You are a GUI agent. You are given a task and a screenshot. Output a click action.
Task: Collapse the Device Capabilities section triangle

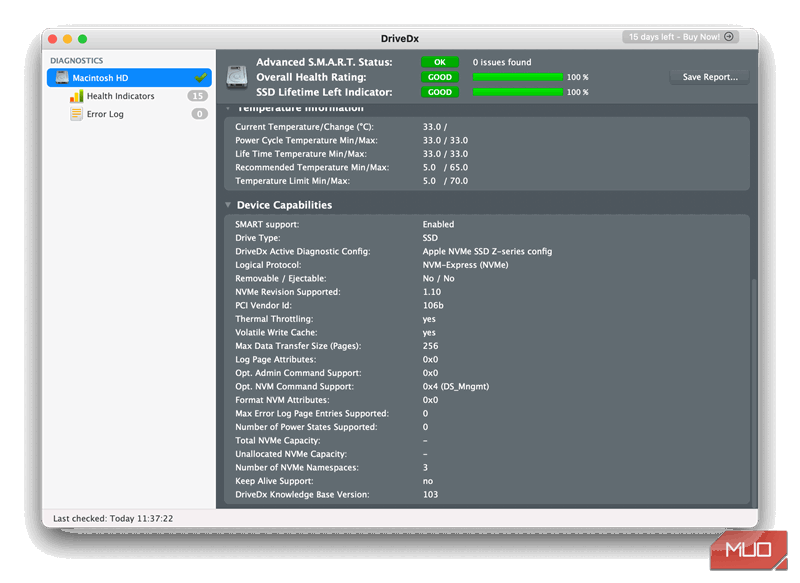(228, 205)
